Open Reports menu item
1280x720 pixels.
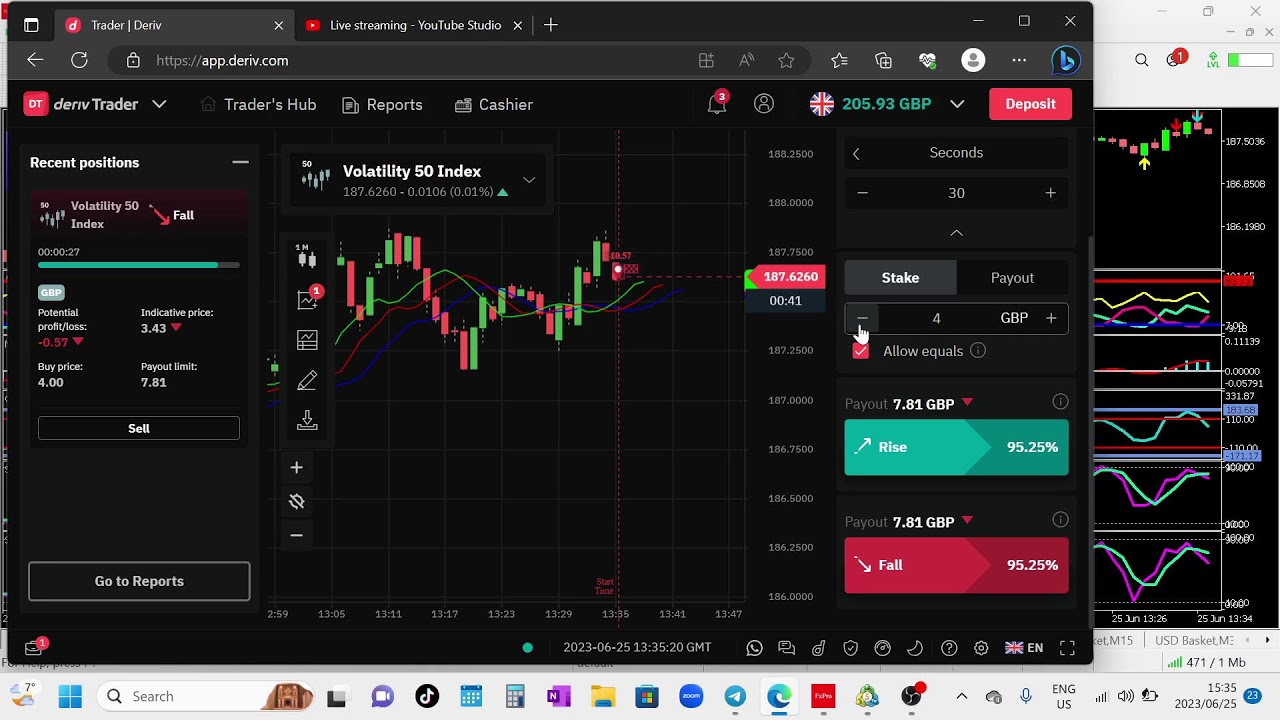382,104
